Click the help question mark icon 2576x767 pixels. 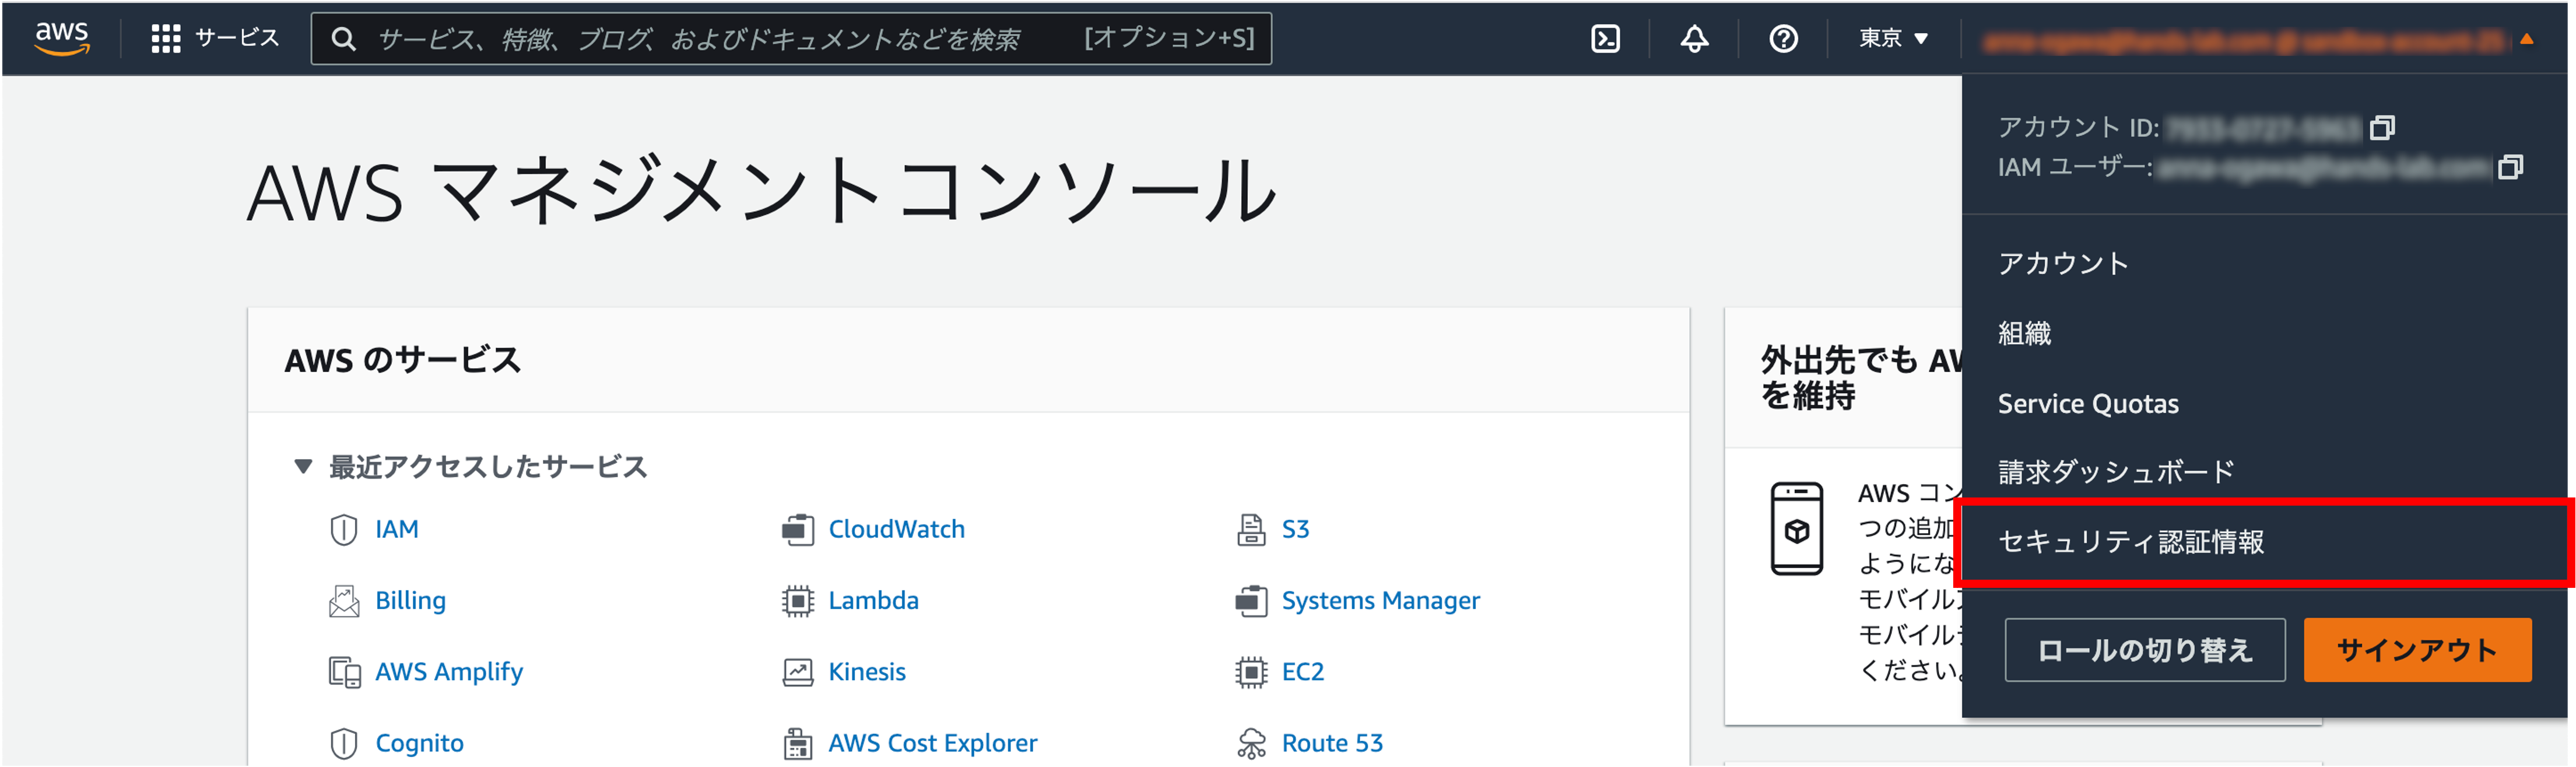coord(1783,39)
